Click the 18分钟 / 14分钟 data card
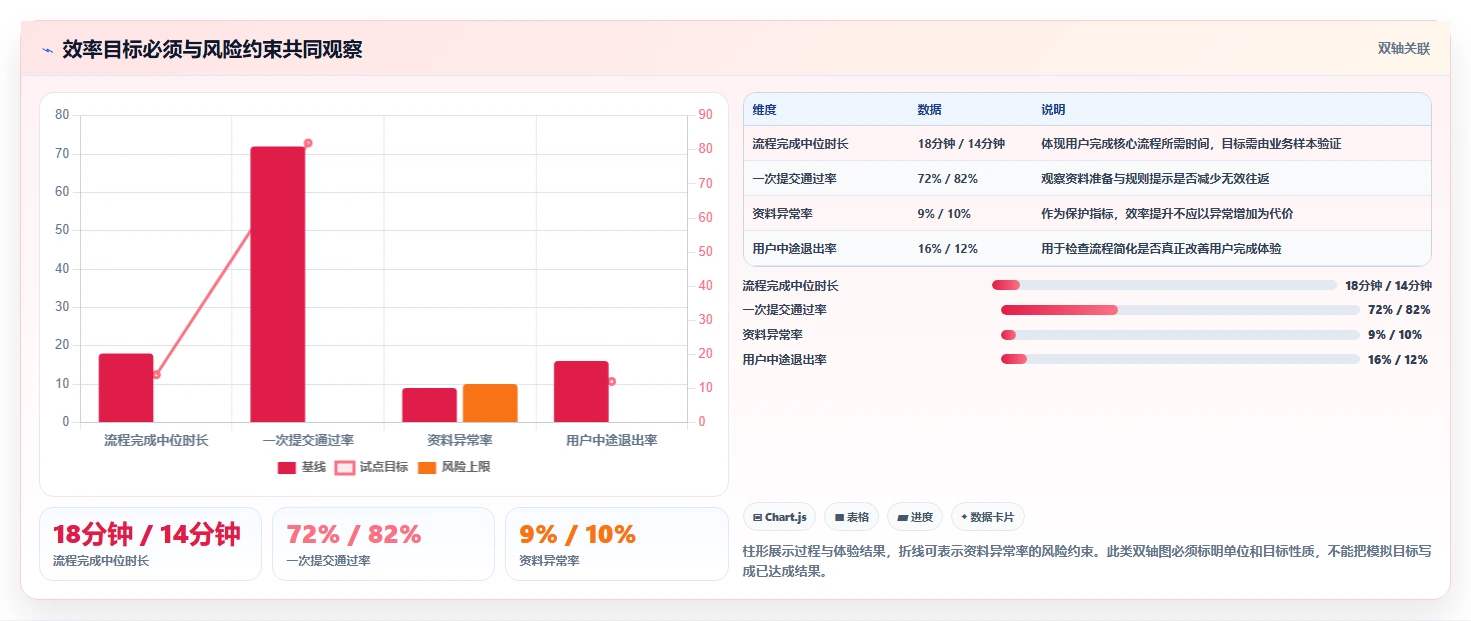This screenshot has width=1471, height=621. pyautogui.click(x=150, y=544)
